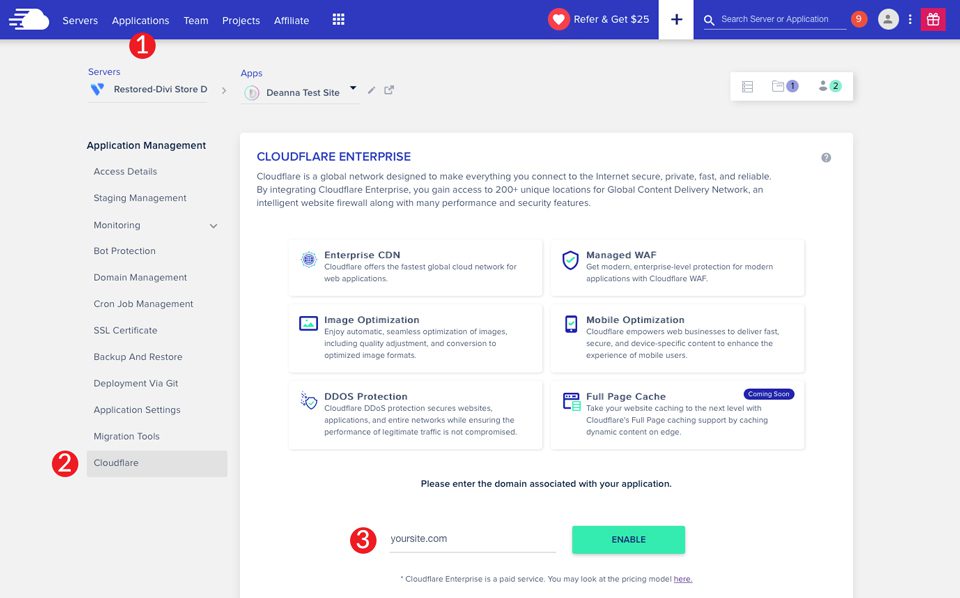960x598 pixels.
Task: Click the yoursite.com domain input field
Action: pos(470,537)
